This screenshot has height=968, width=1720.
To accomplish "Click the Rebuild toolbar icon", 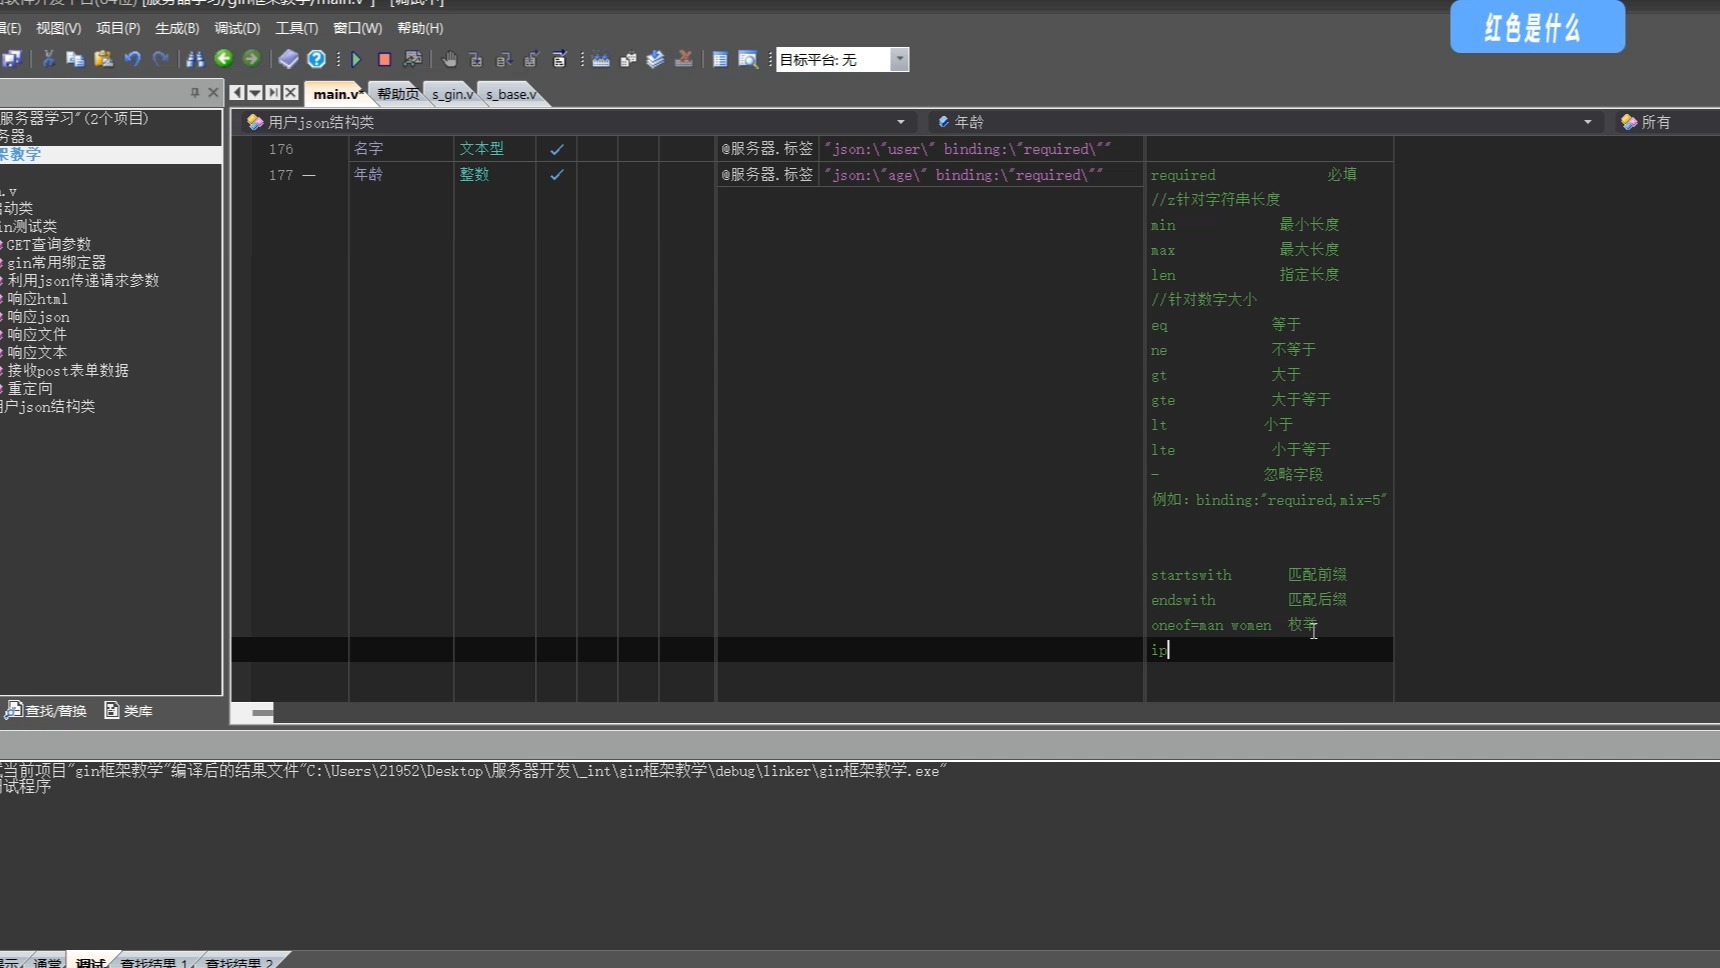I will [x=628, y=59].
